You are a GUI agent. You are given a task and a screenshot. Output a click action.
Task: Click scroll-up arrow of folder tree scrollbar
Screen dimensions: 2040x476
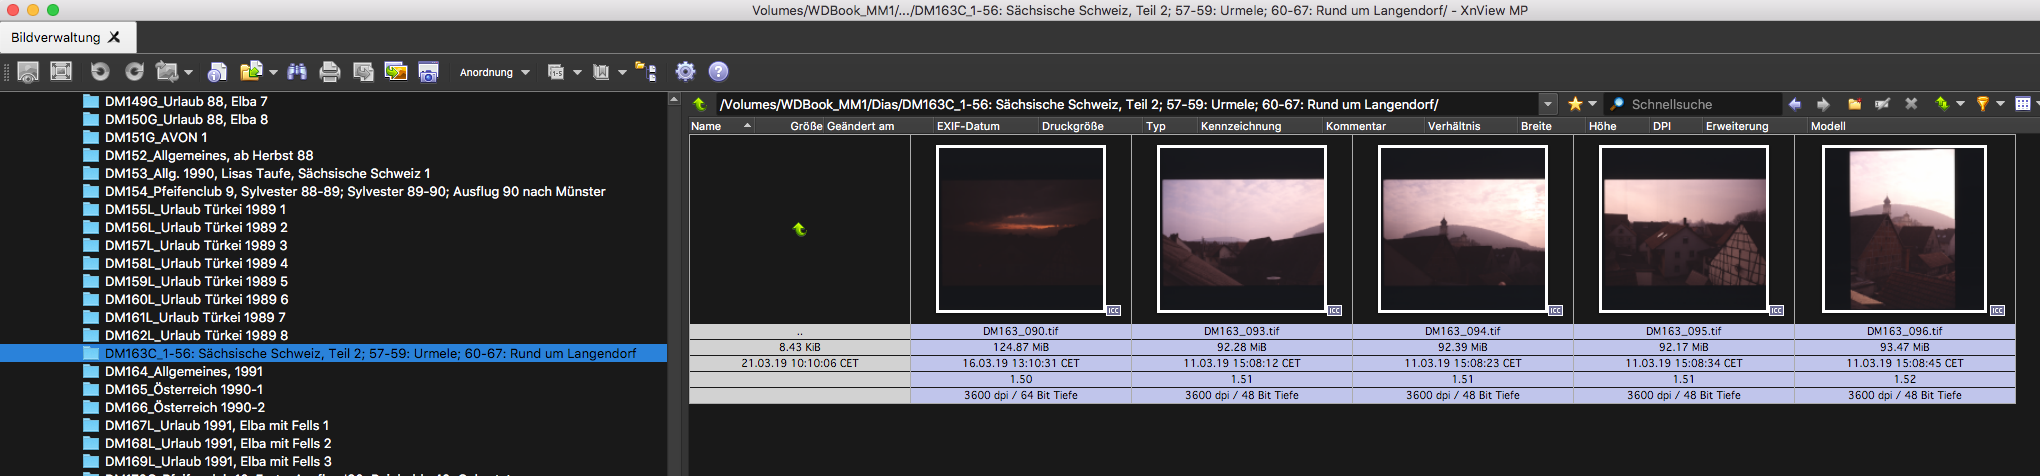pyautogui.click(x=674, y=100)
